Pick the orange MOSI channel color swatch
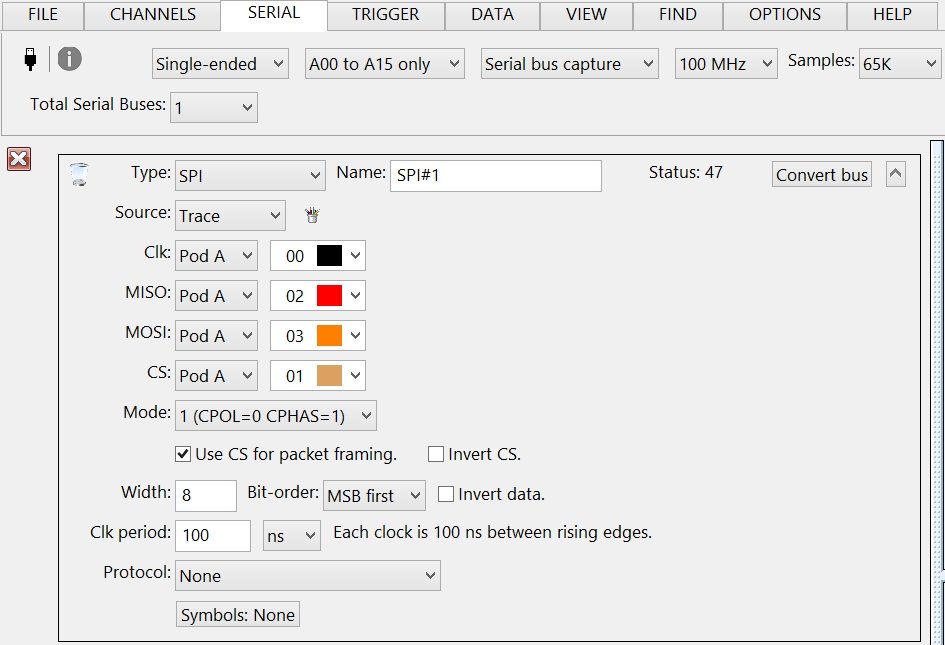Image resolution: width=945 pixels, height=645 pixels. tap(329, 336)
